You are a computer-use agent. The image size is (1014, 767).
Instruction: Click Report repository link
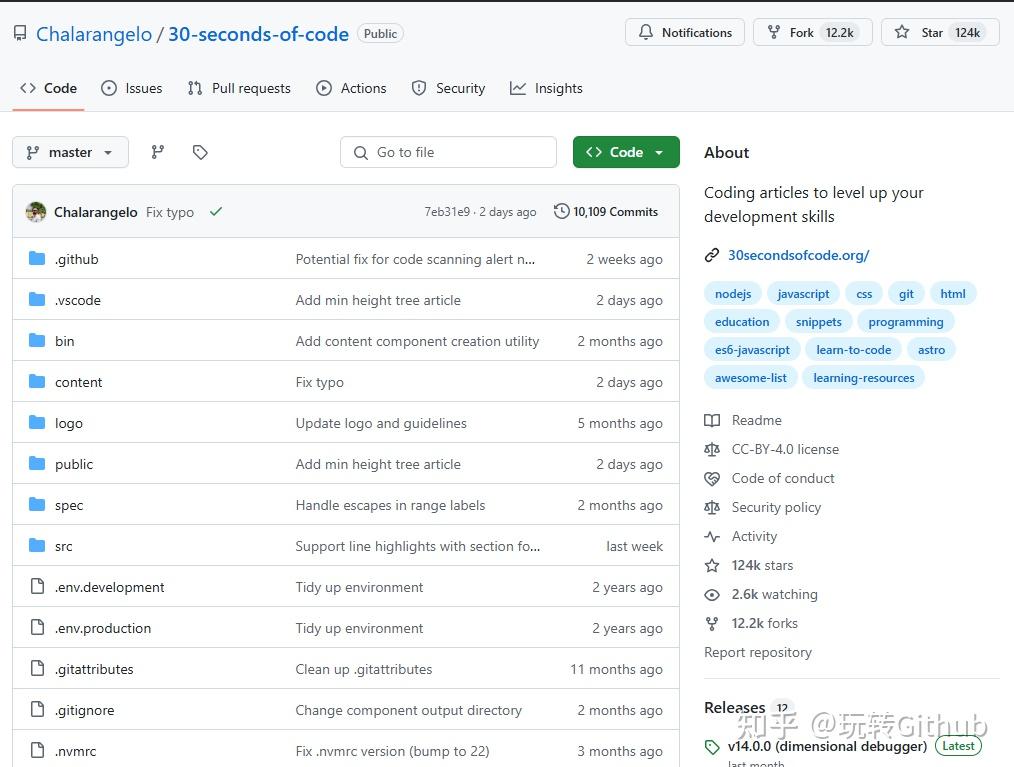(x=757, y=652)
